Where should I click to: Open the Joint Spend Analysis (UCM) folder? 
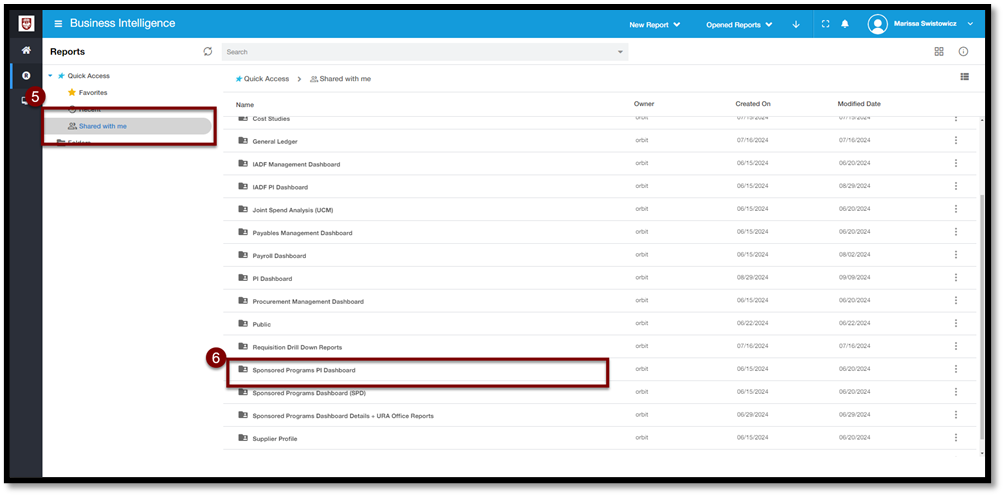point(293,210)
